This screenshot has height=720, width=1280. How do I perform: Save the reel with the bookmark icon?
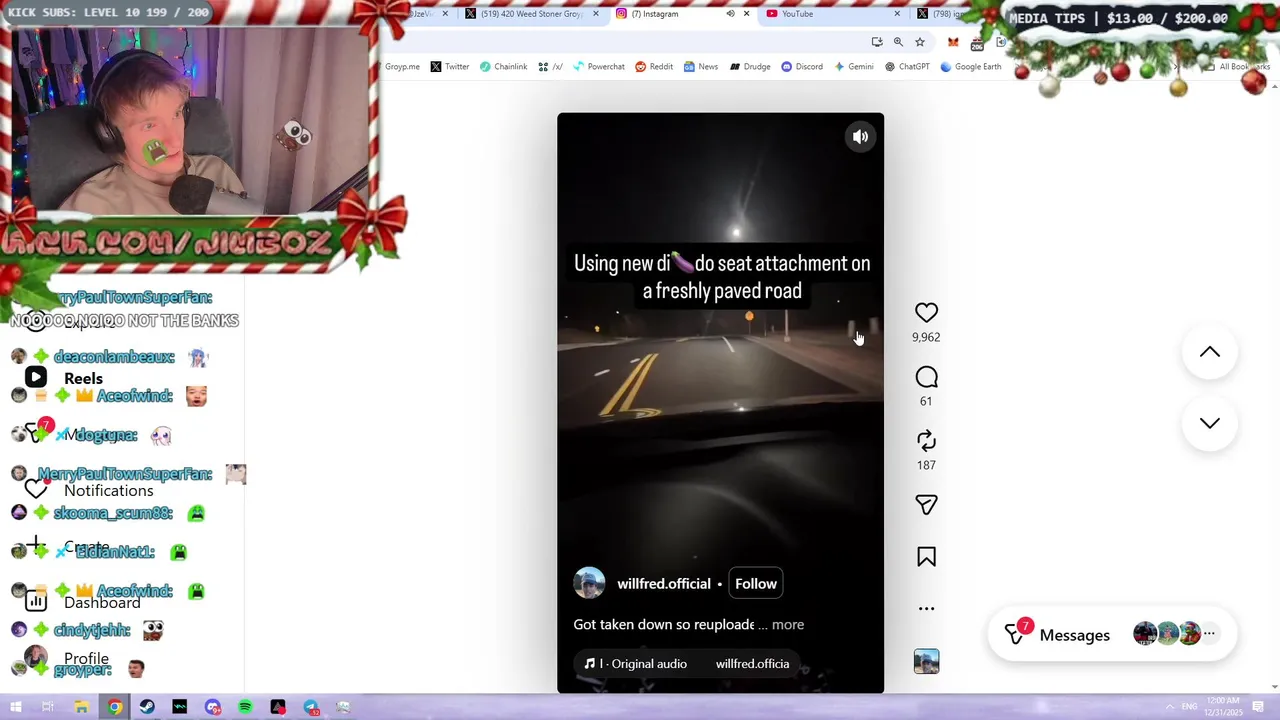926,557
